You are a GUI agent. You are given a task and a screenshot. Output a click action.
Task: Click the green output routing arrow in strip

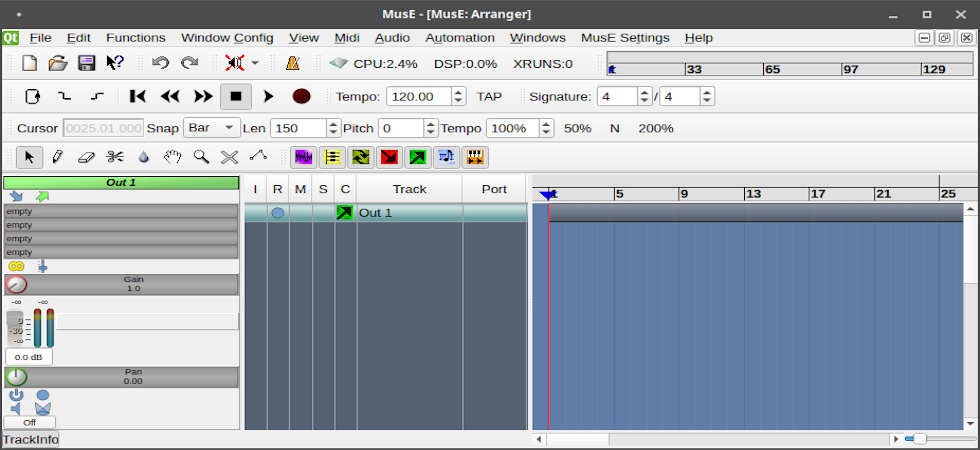click(x=42, y=196)
